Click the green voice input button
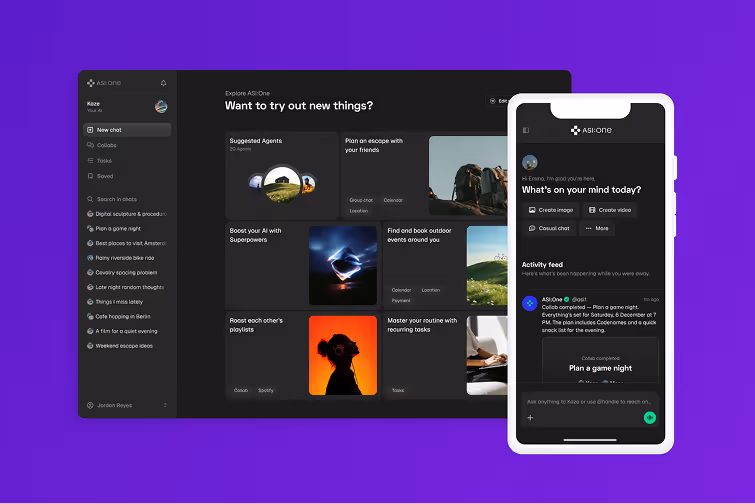The image size is (755, 504). [650, 418]
